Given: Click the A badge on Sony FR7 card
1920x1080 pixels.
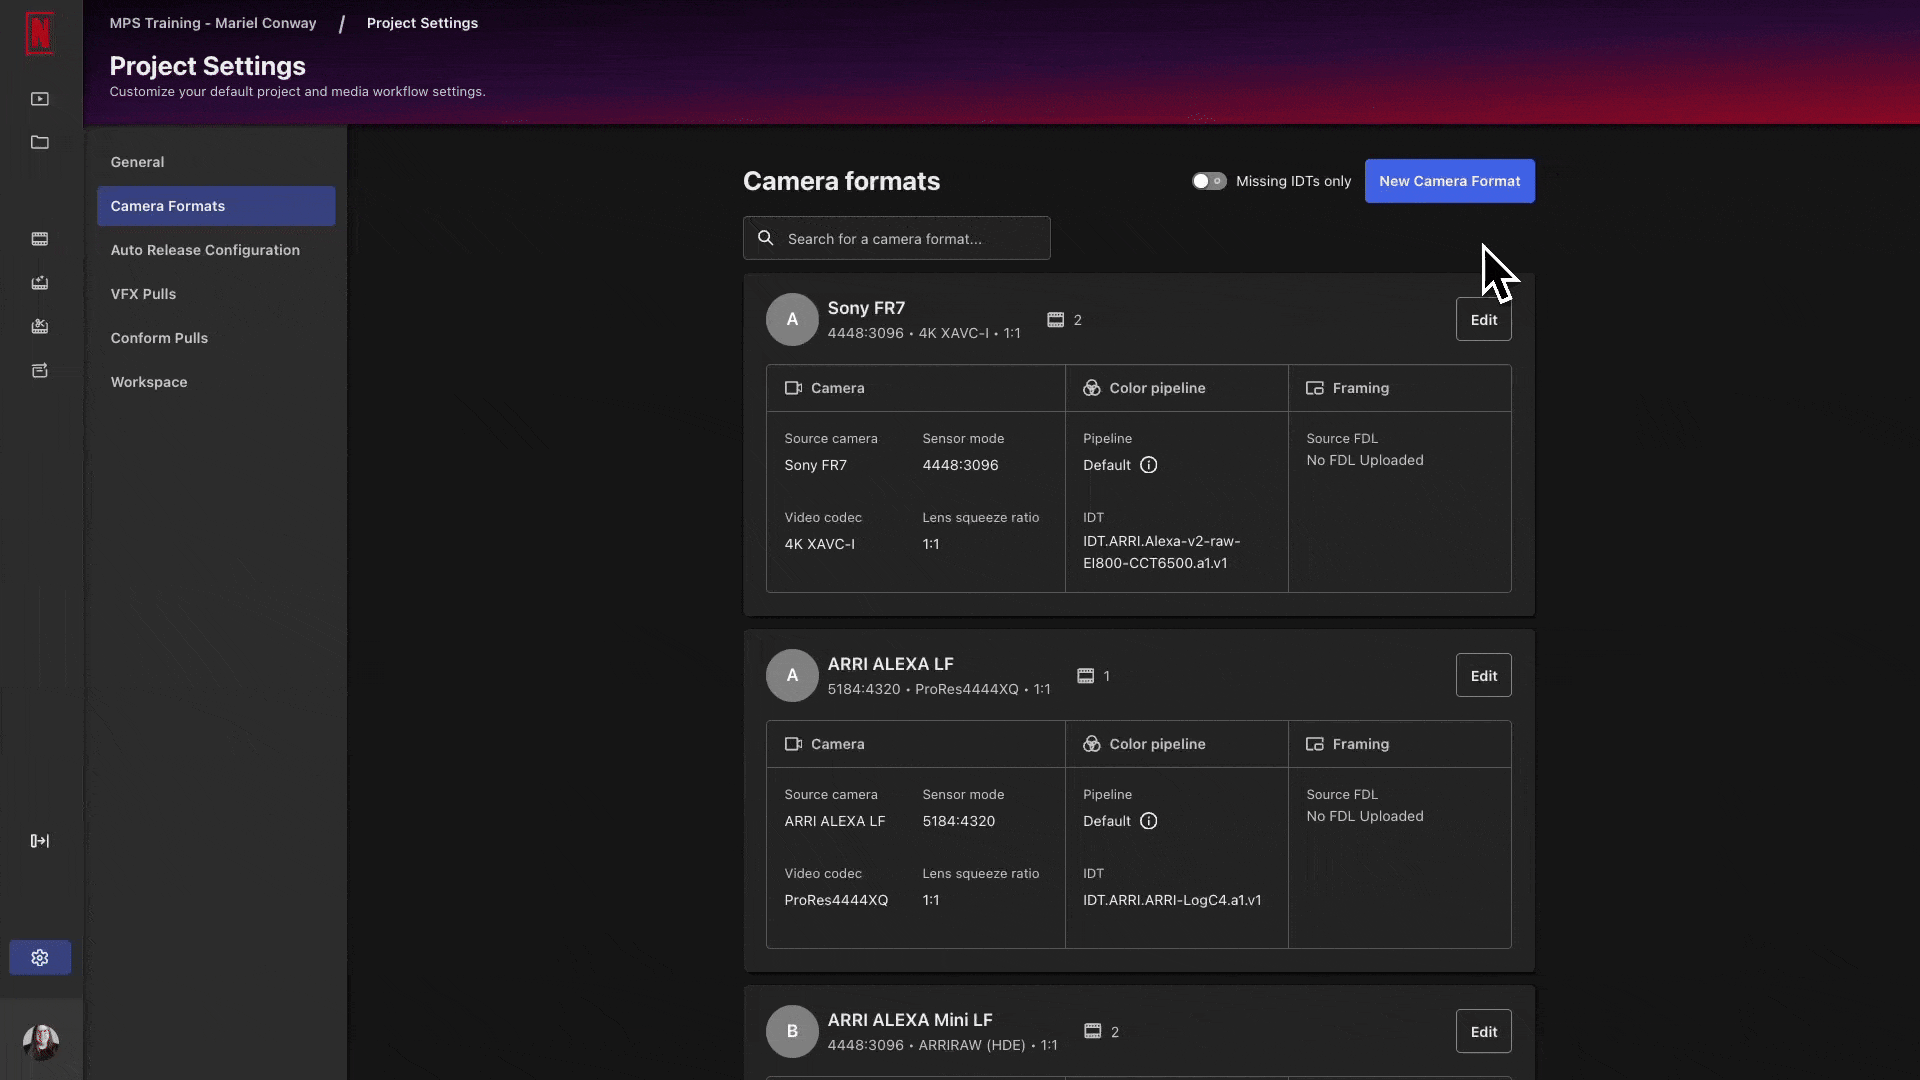Looking at the screenshot, I should coord(792,320).
